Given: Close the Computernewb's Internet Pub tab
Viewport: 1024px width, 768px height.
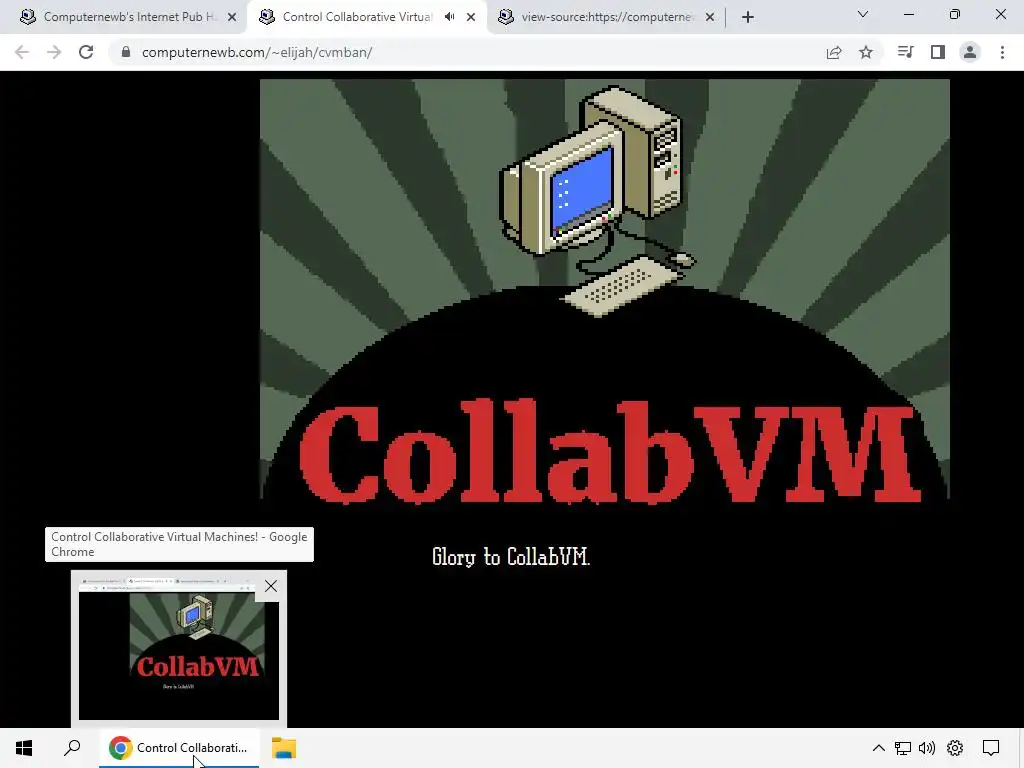Looking at the screenshot, I should pyautogui.click(x=232, y=17).
